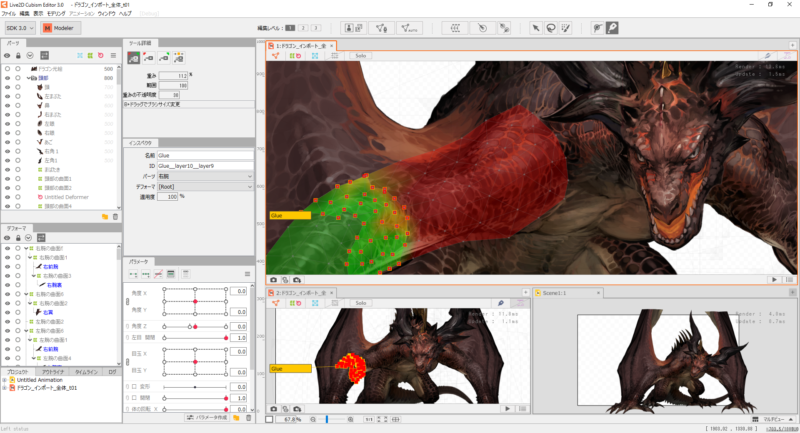
Task: Click the delete trash icon in parts panel
Action: (115, 217)
